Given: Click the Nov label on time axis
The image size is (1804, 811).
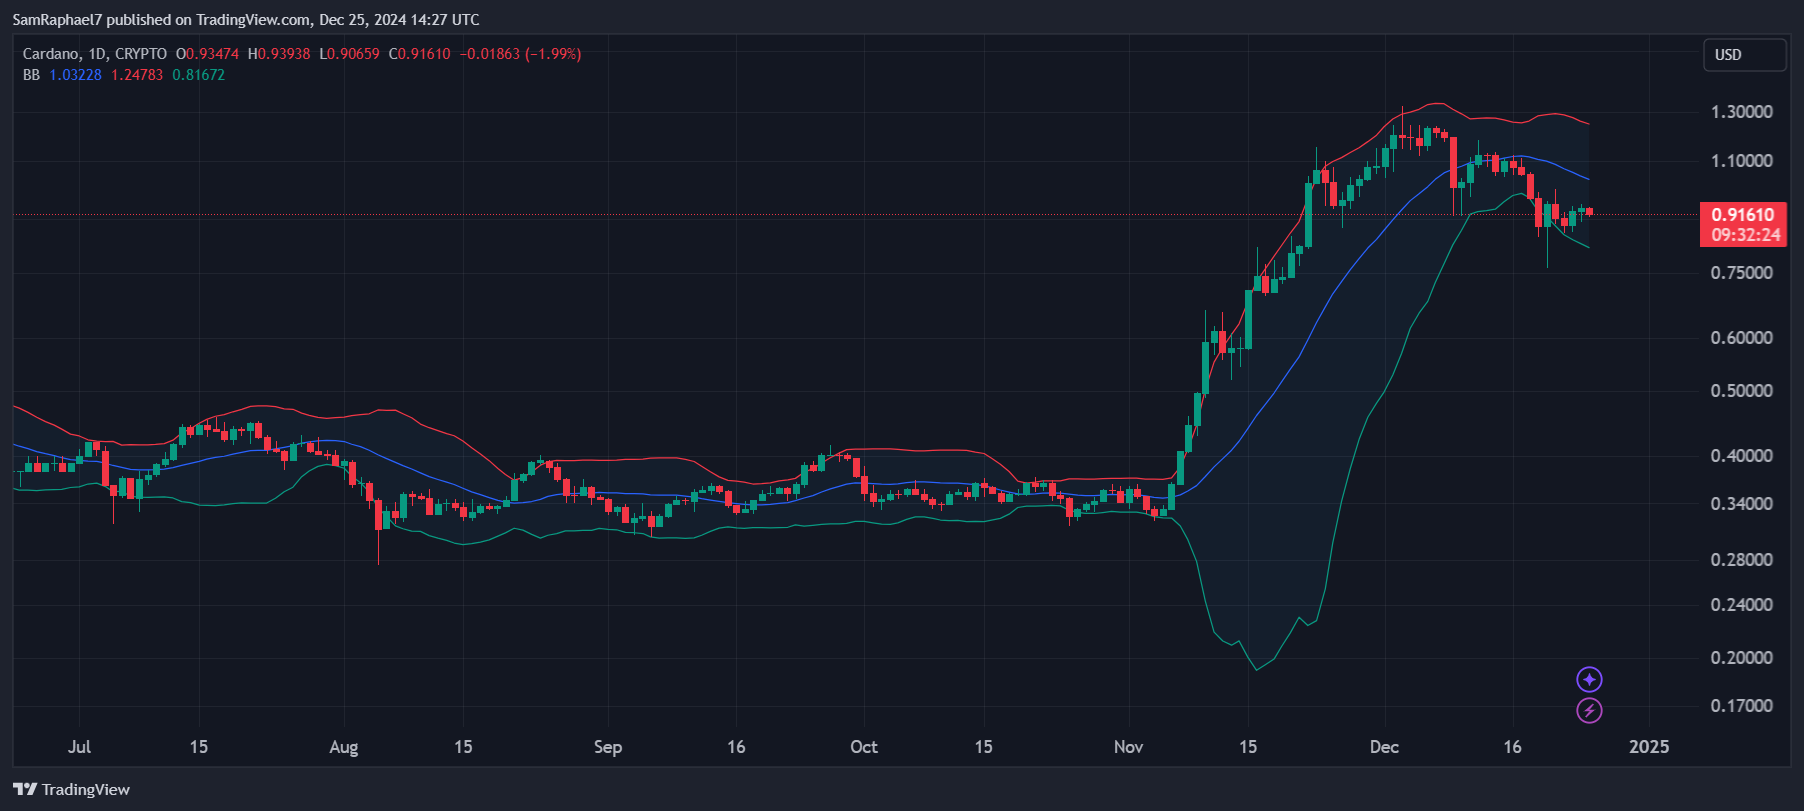Looking at the screenshot, I should pyautogui.click(x=1128, y=747).
